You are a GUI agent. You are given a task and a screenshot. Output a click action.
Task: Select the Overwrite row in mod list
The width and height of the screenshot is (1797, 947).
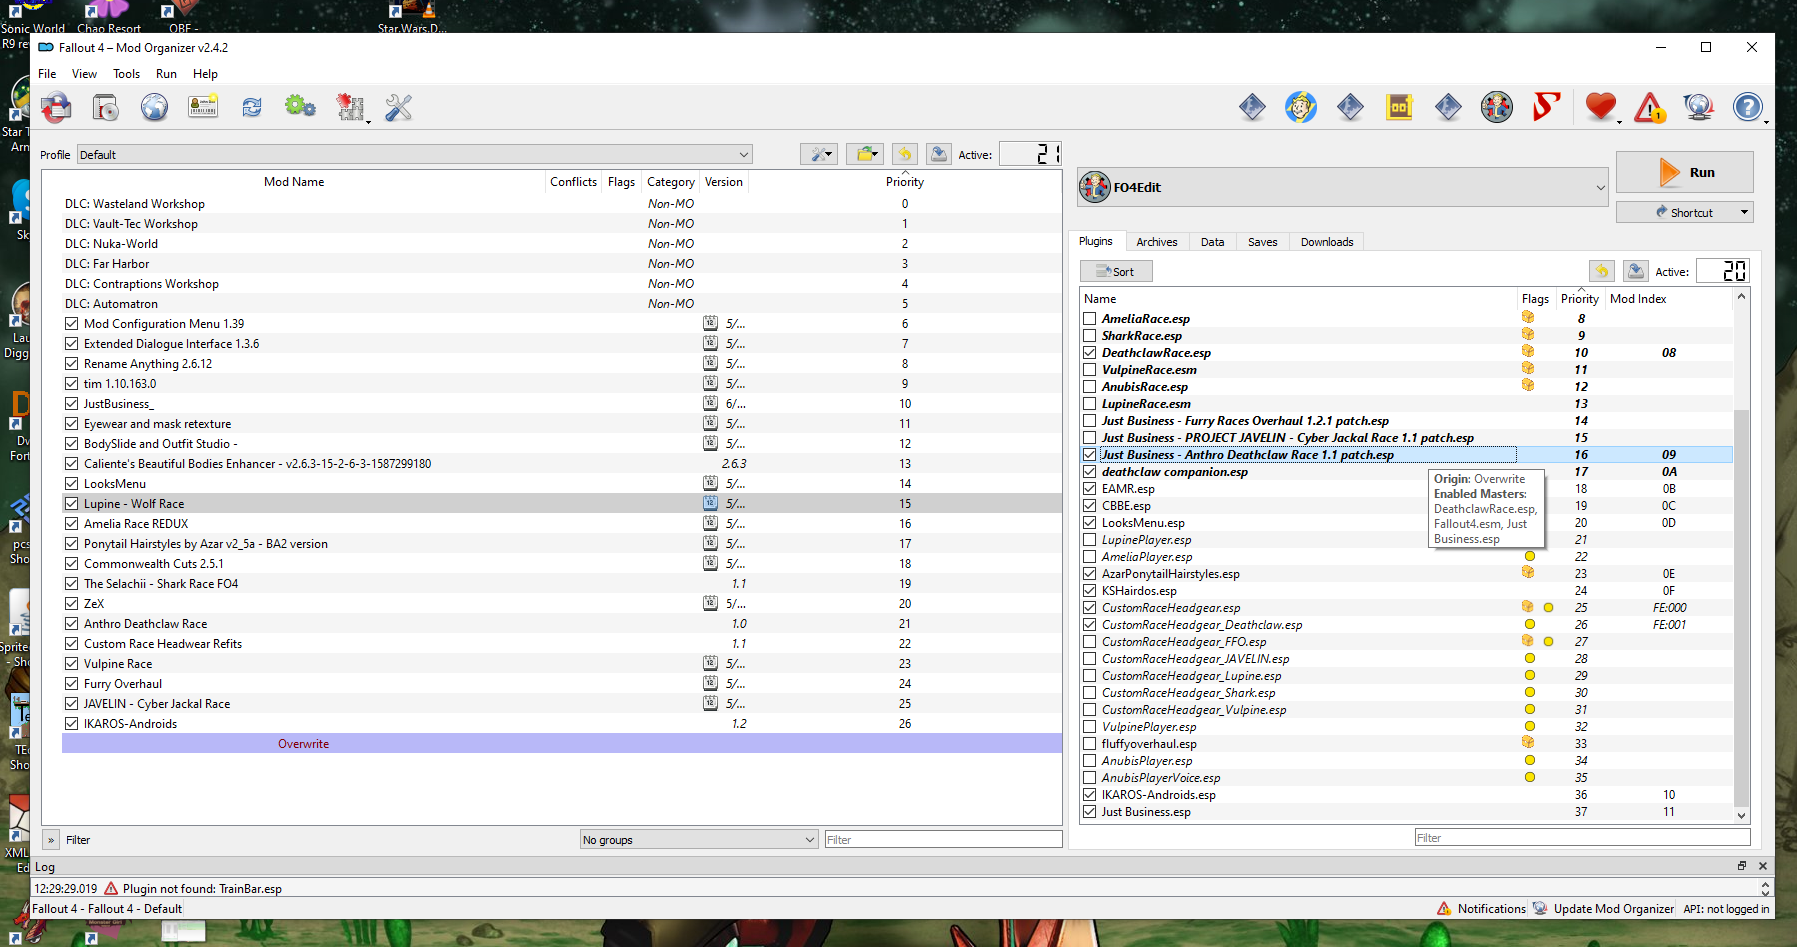click(x=562, y=743)
